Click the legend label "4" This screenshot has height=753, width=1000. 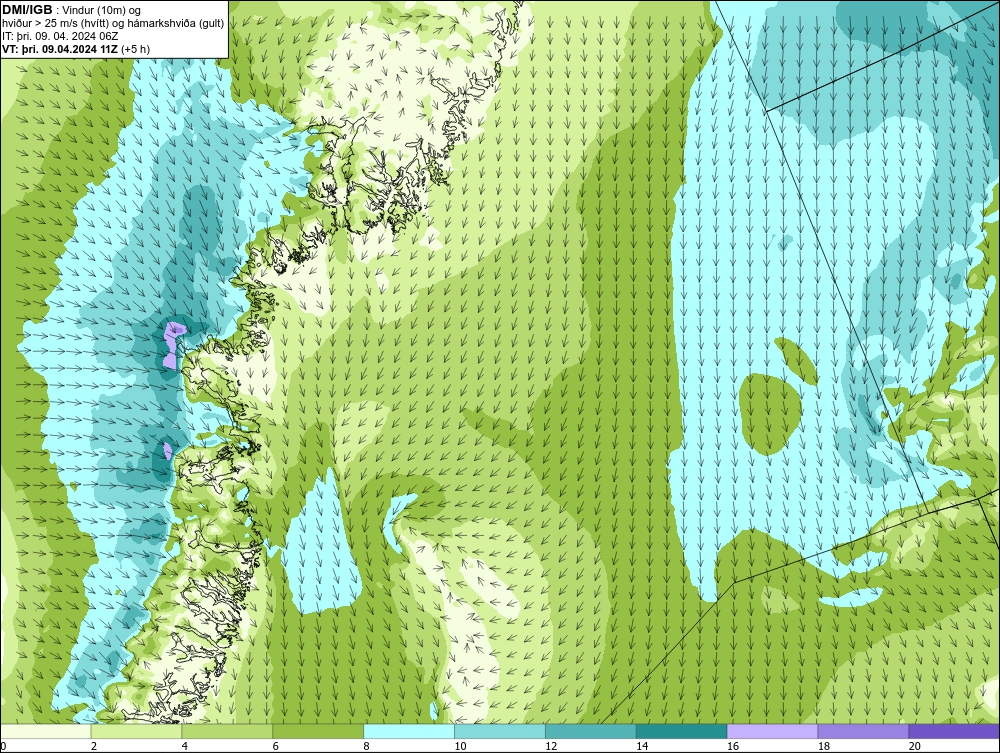(184, 746)
